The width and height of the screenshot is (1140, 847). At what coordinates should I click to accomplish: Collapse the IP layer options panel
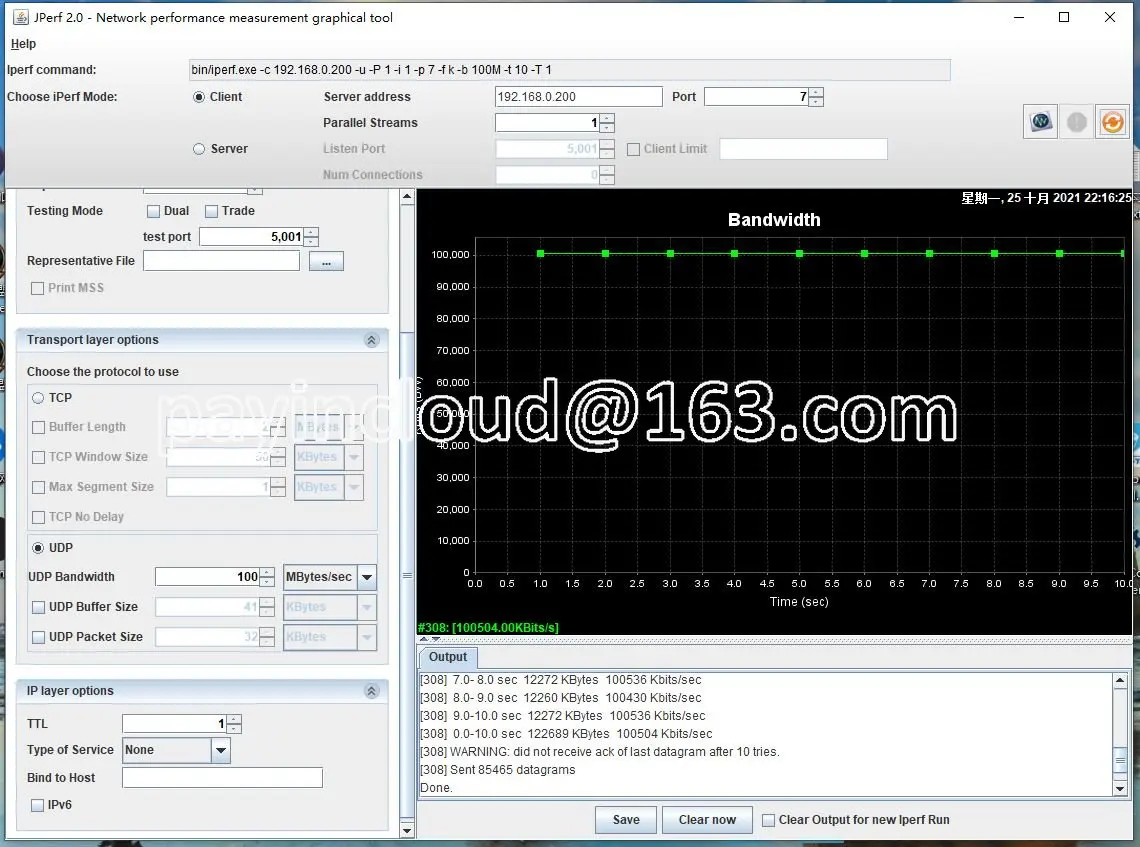tap(372, 691)
